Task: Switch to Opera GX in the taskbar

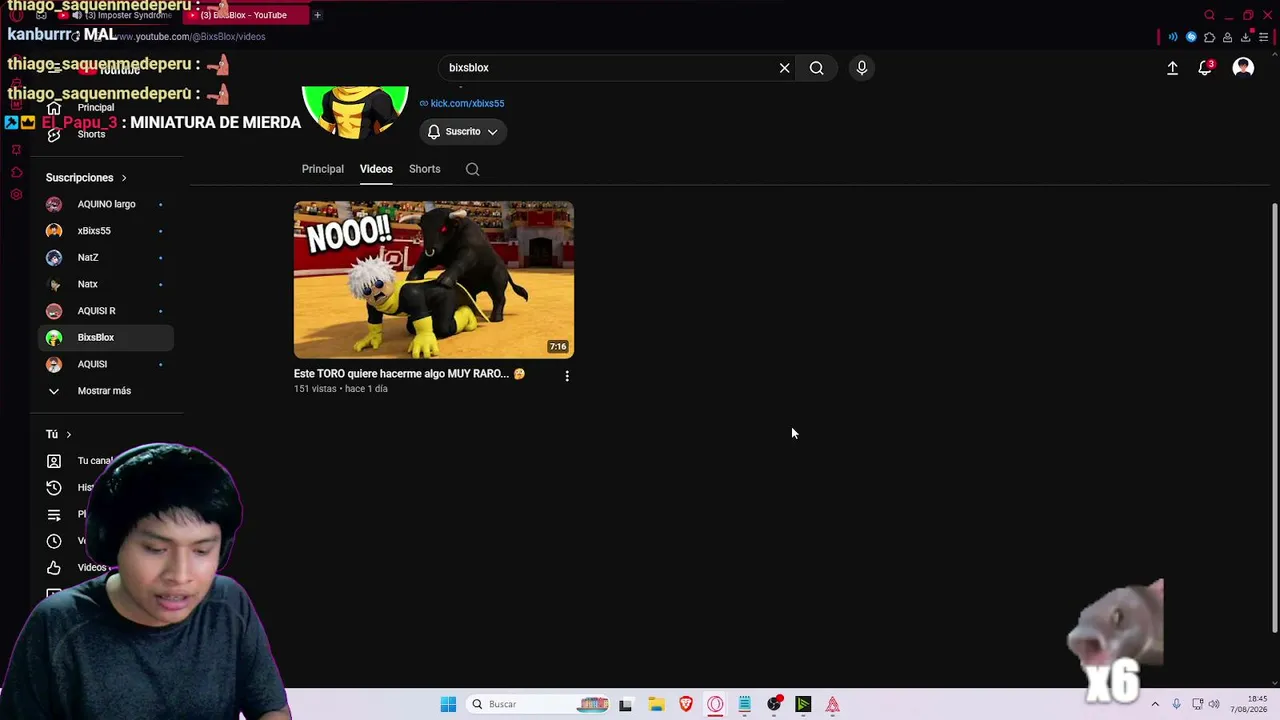Action: pos(715,704)
